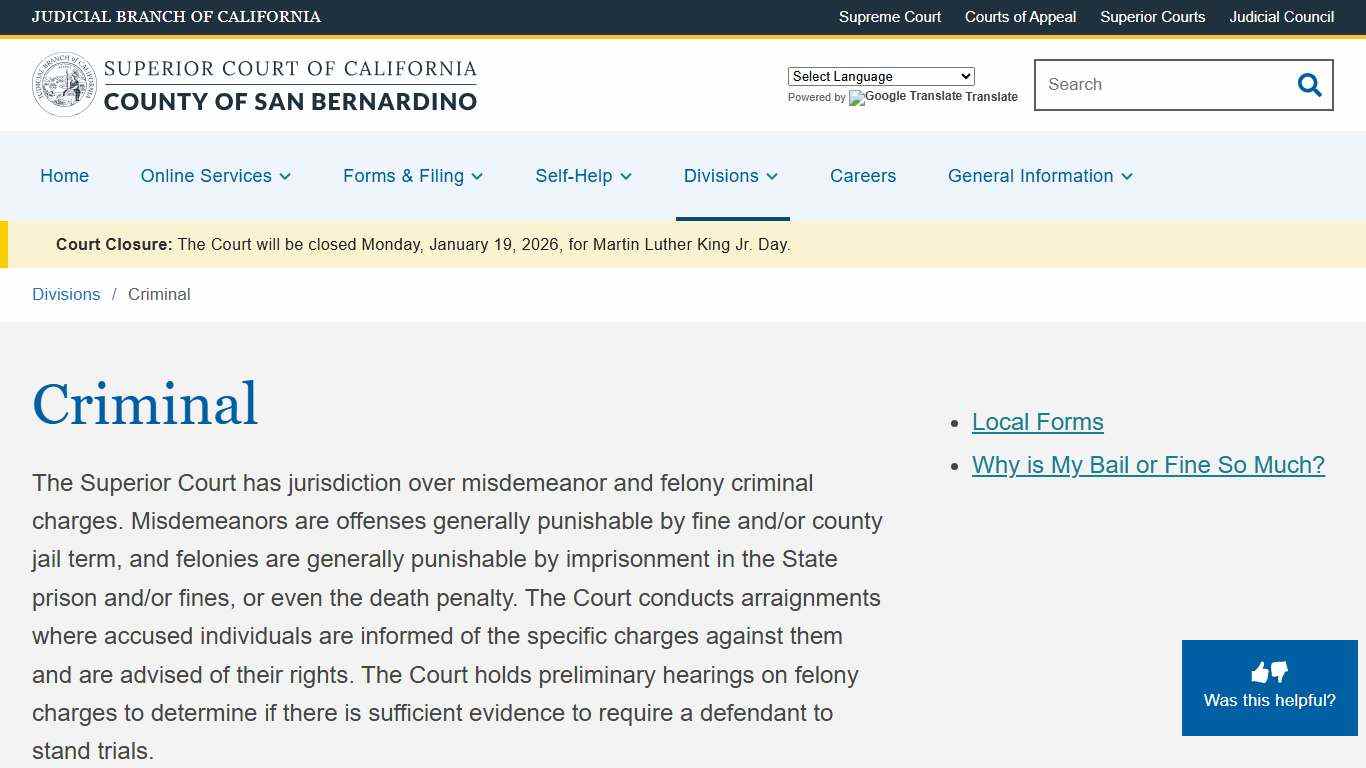Screen dimensions: 1366x768
Task: Expand the General Information menu
Action: [x=1039, y=176]
